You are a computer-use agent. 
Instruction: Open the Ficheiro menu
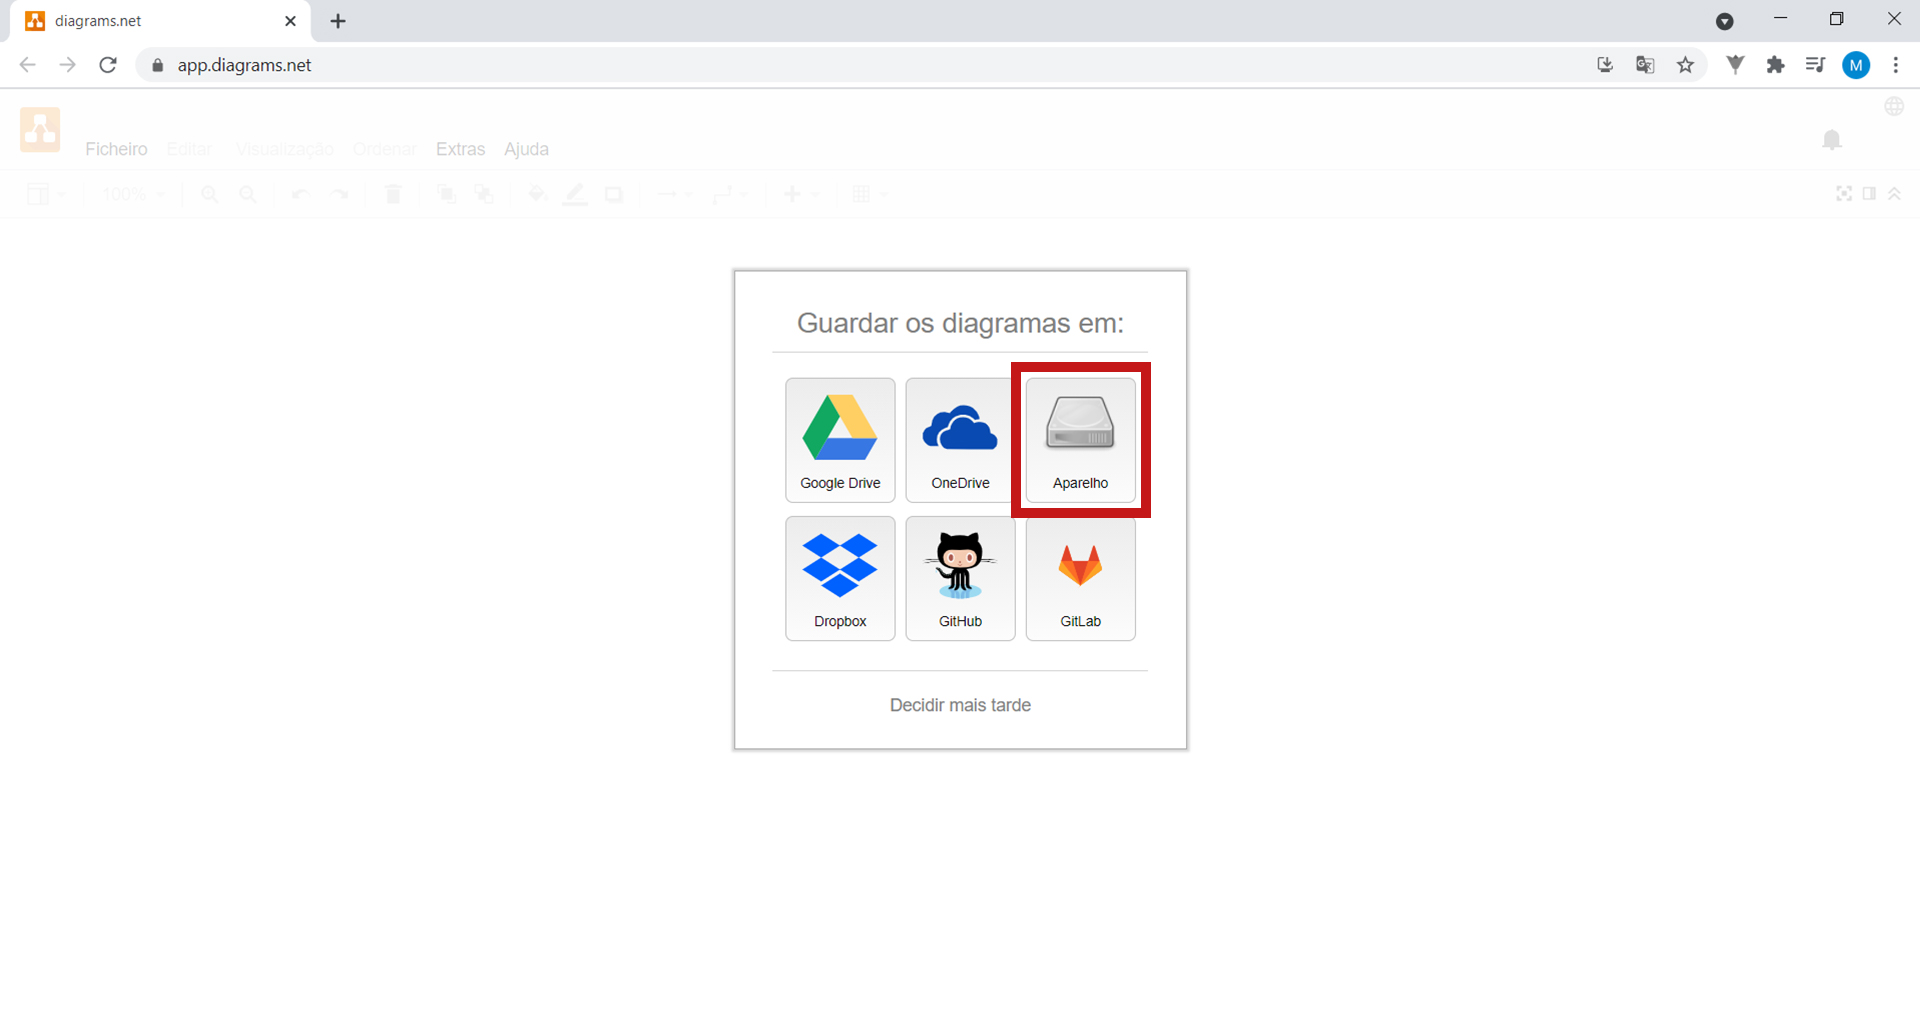(x=116, y=149)
